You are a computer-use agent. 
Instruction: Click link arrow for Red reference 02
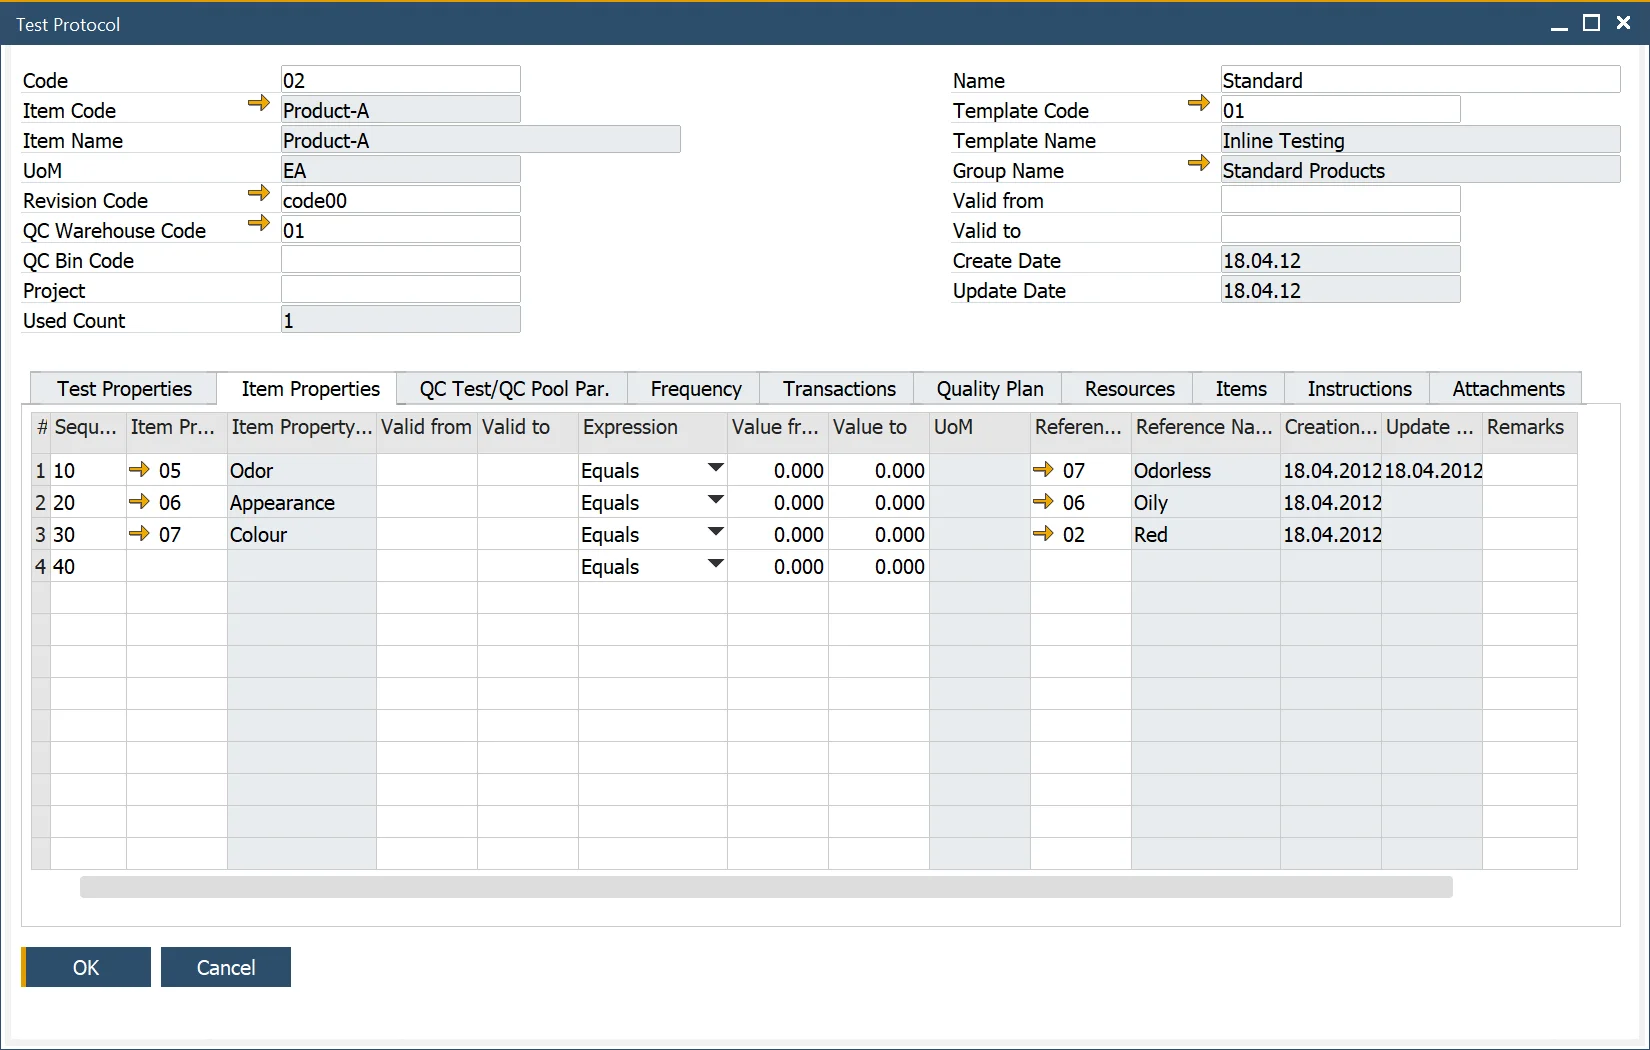[x=1043, y=533]
